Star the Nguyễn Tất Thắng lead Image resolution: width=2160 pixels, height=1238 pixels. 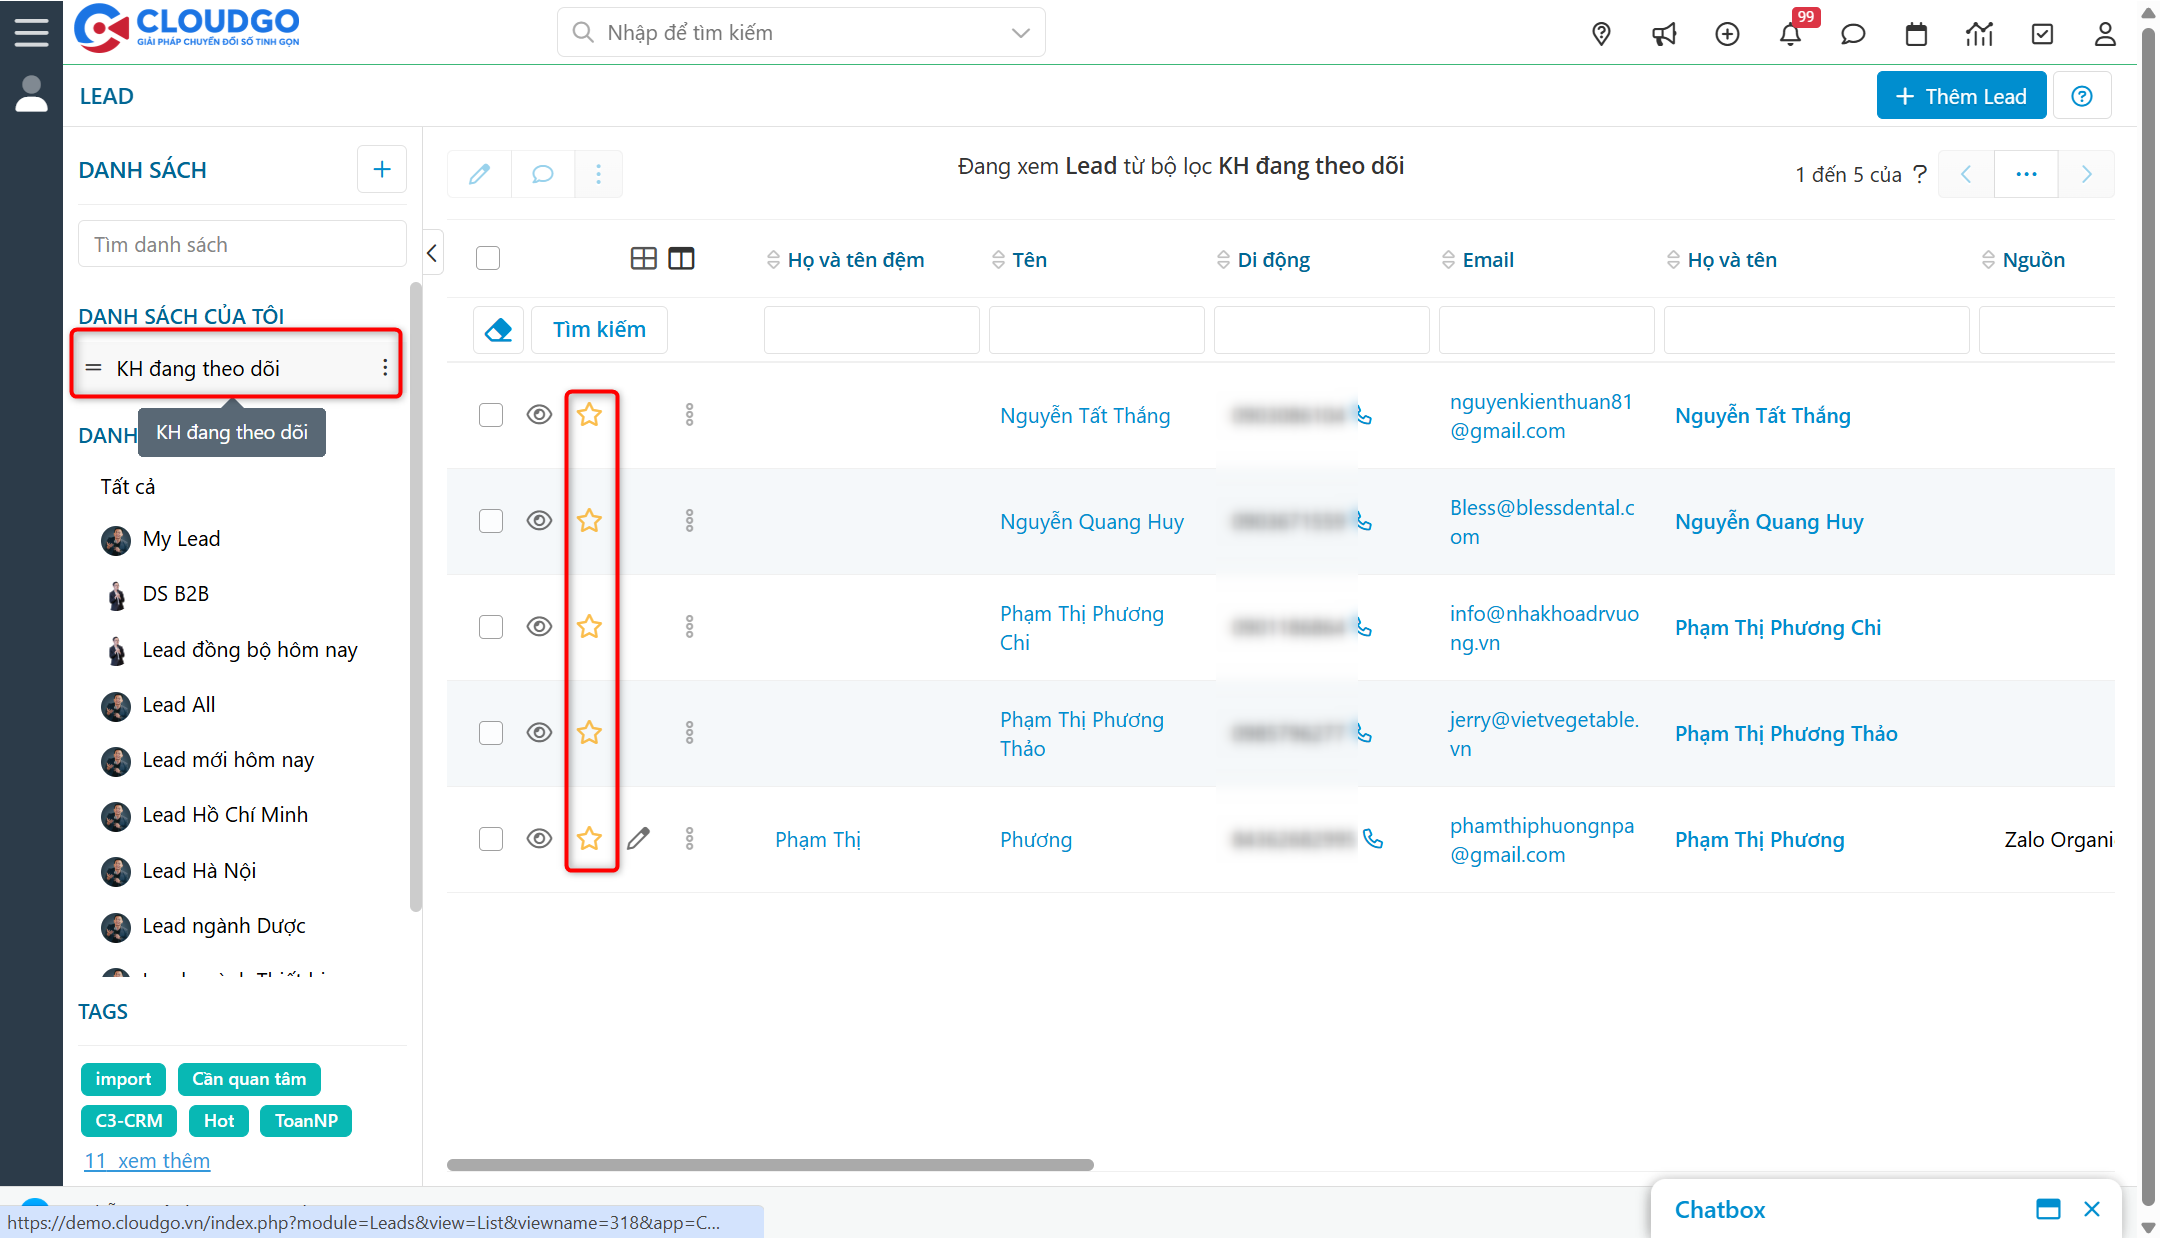(590, 414)
